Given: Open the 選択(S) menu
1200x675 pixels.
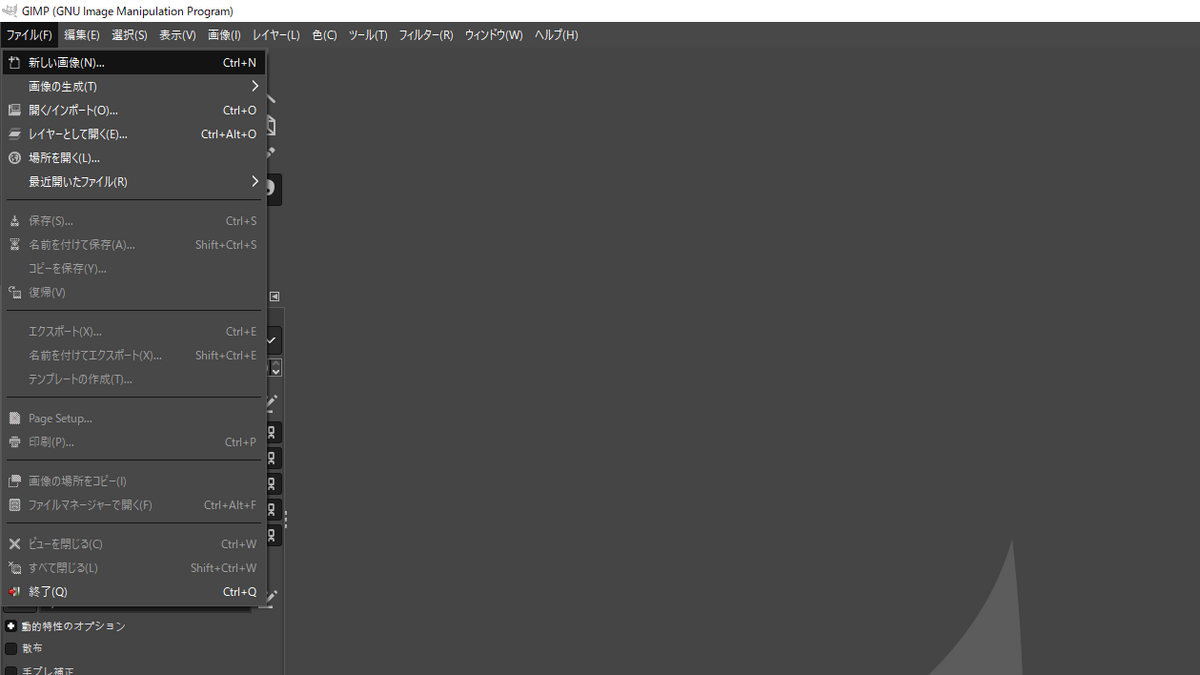Looking at the screenshot, I should (129, 35).
